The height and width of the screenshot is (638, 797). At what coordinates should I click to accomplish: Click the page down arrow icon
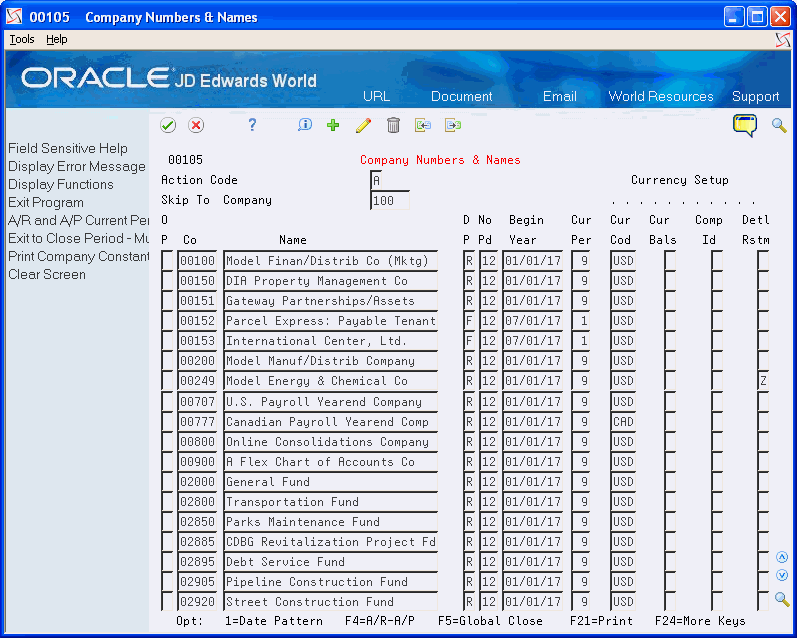point(782,575)
